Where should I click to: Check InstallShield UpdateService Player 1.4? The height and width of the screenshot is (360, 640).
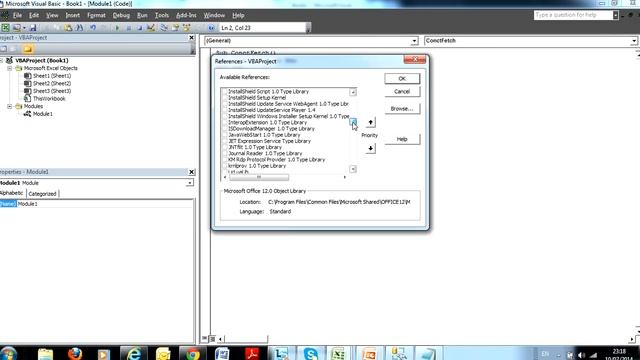(224, 110)
